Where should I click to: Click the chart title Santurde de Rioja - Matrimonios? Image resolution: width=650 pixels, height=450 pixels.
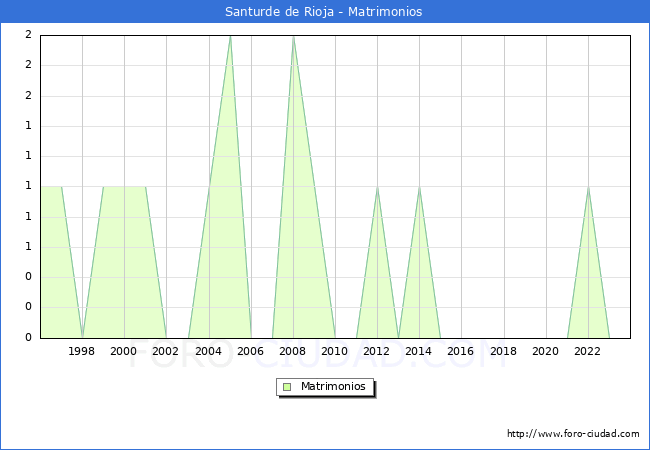pos(323,12)
